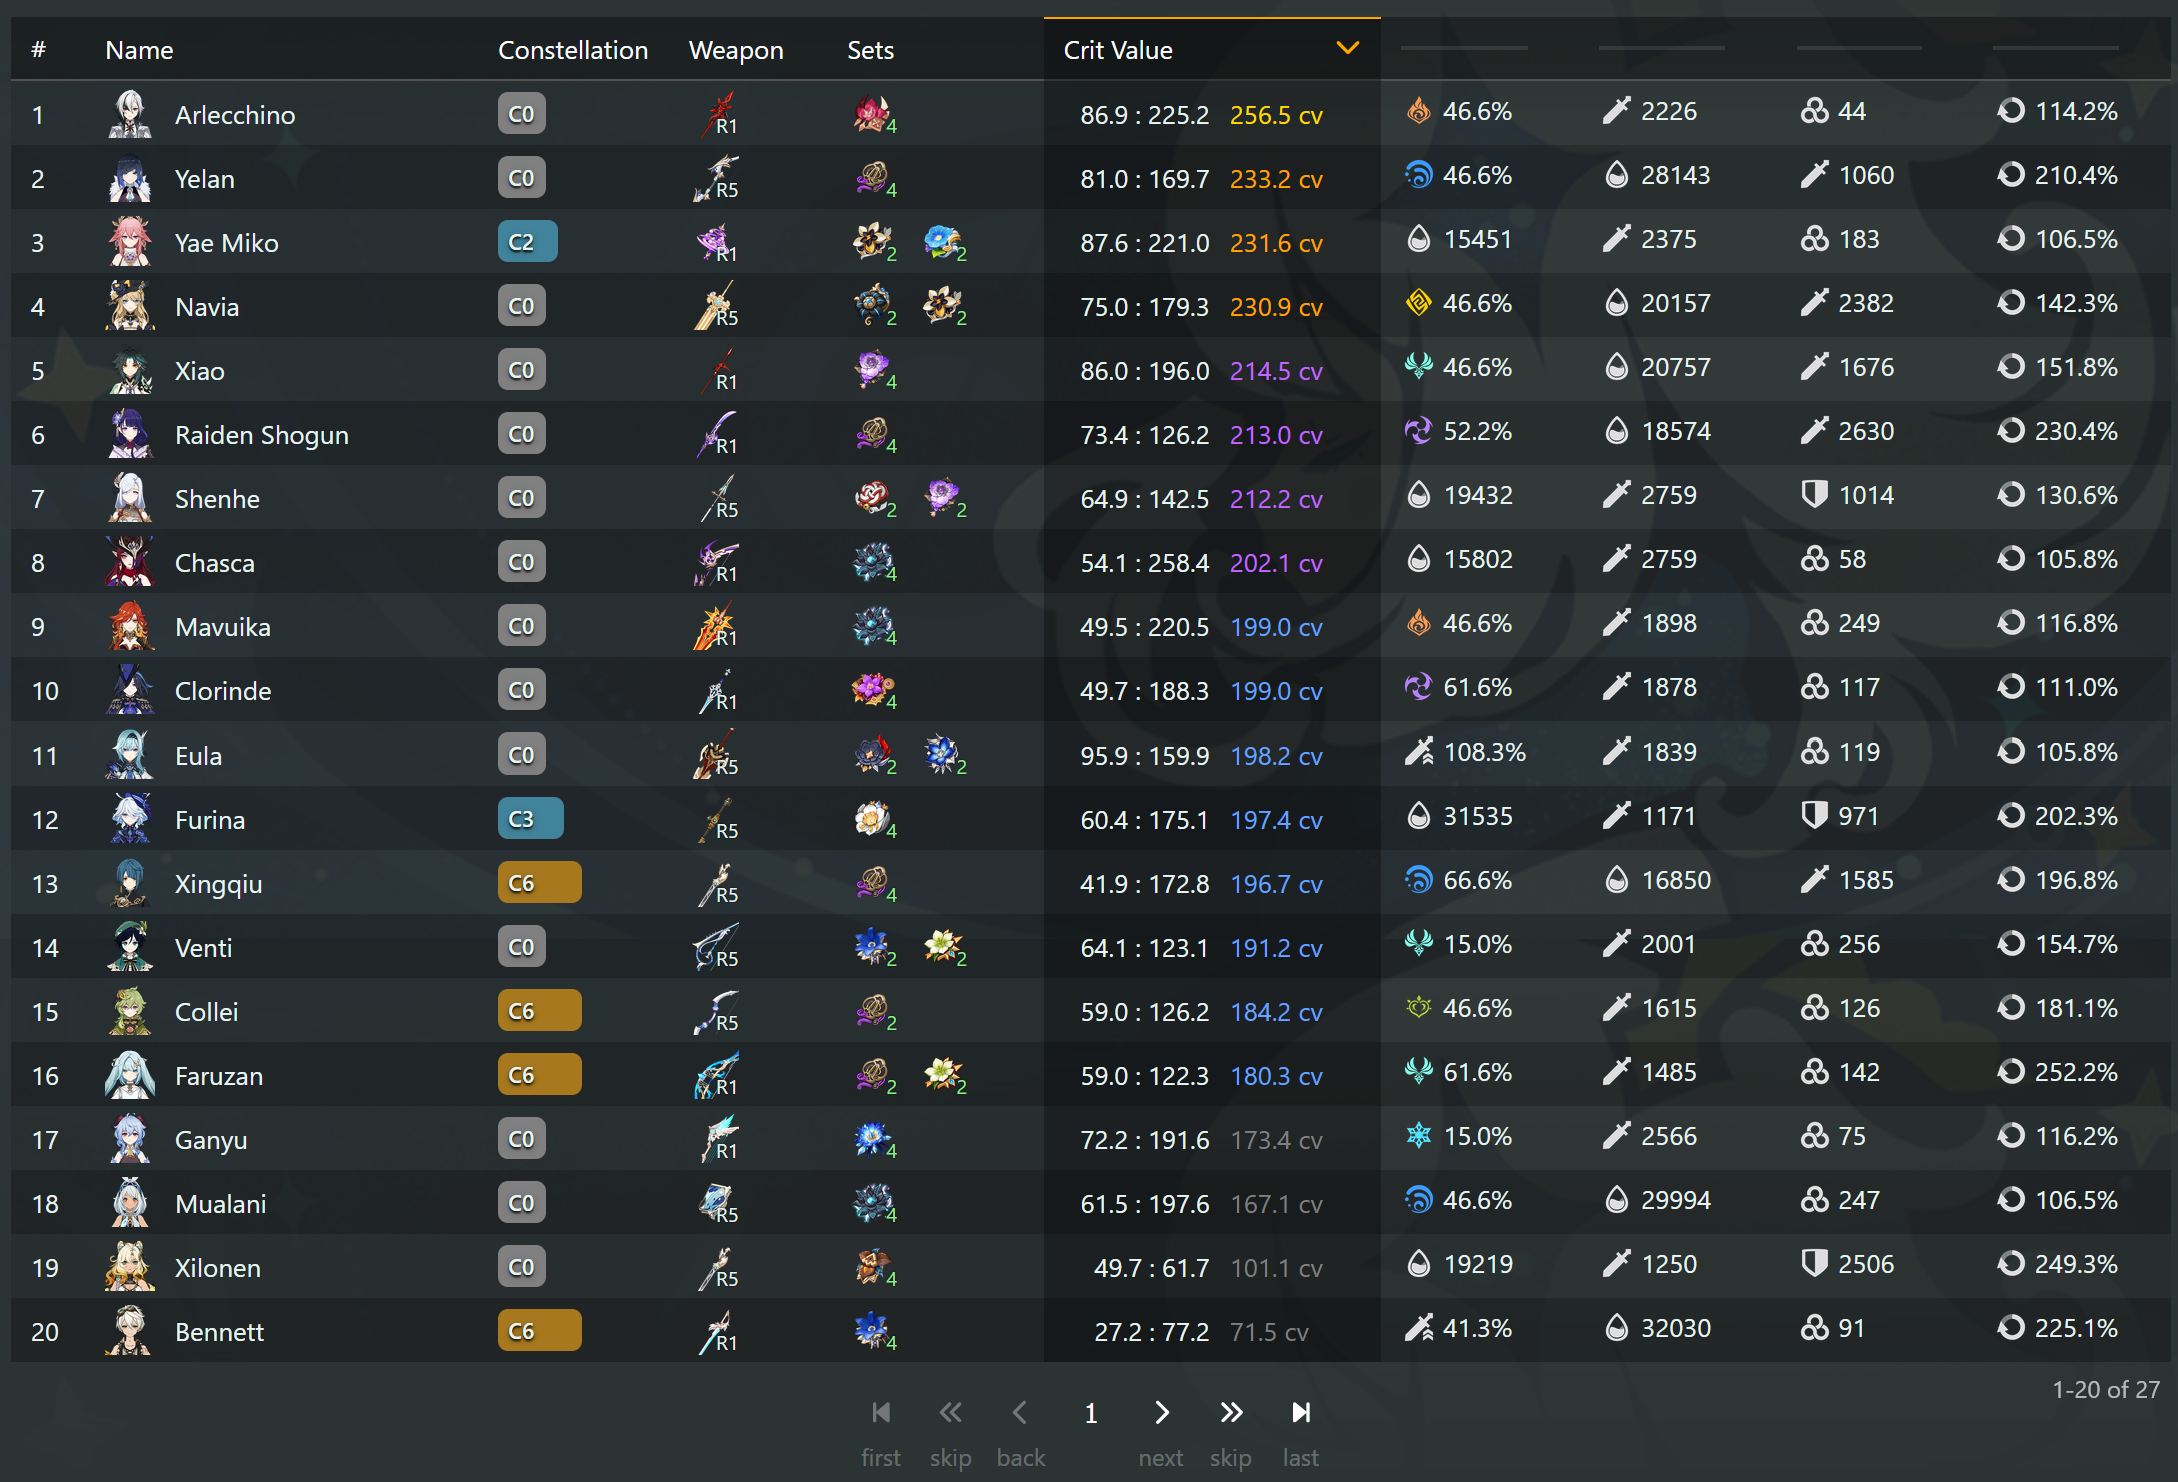
Task: Click the # rank column header
Action: (38, 50)
